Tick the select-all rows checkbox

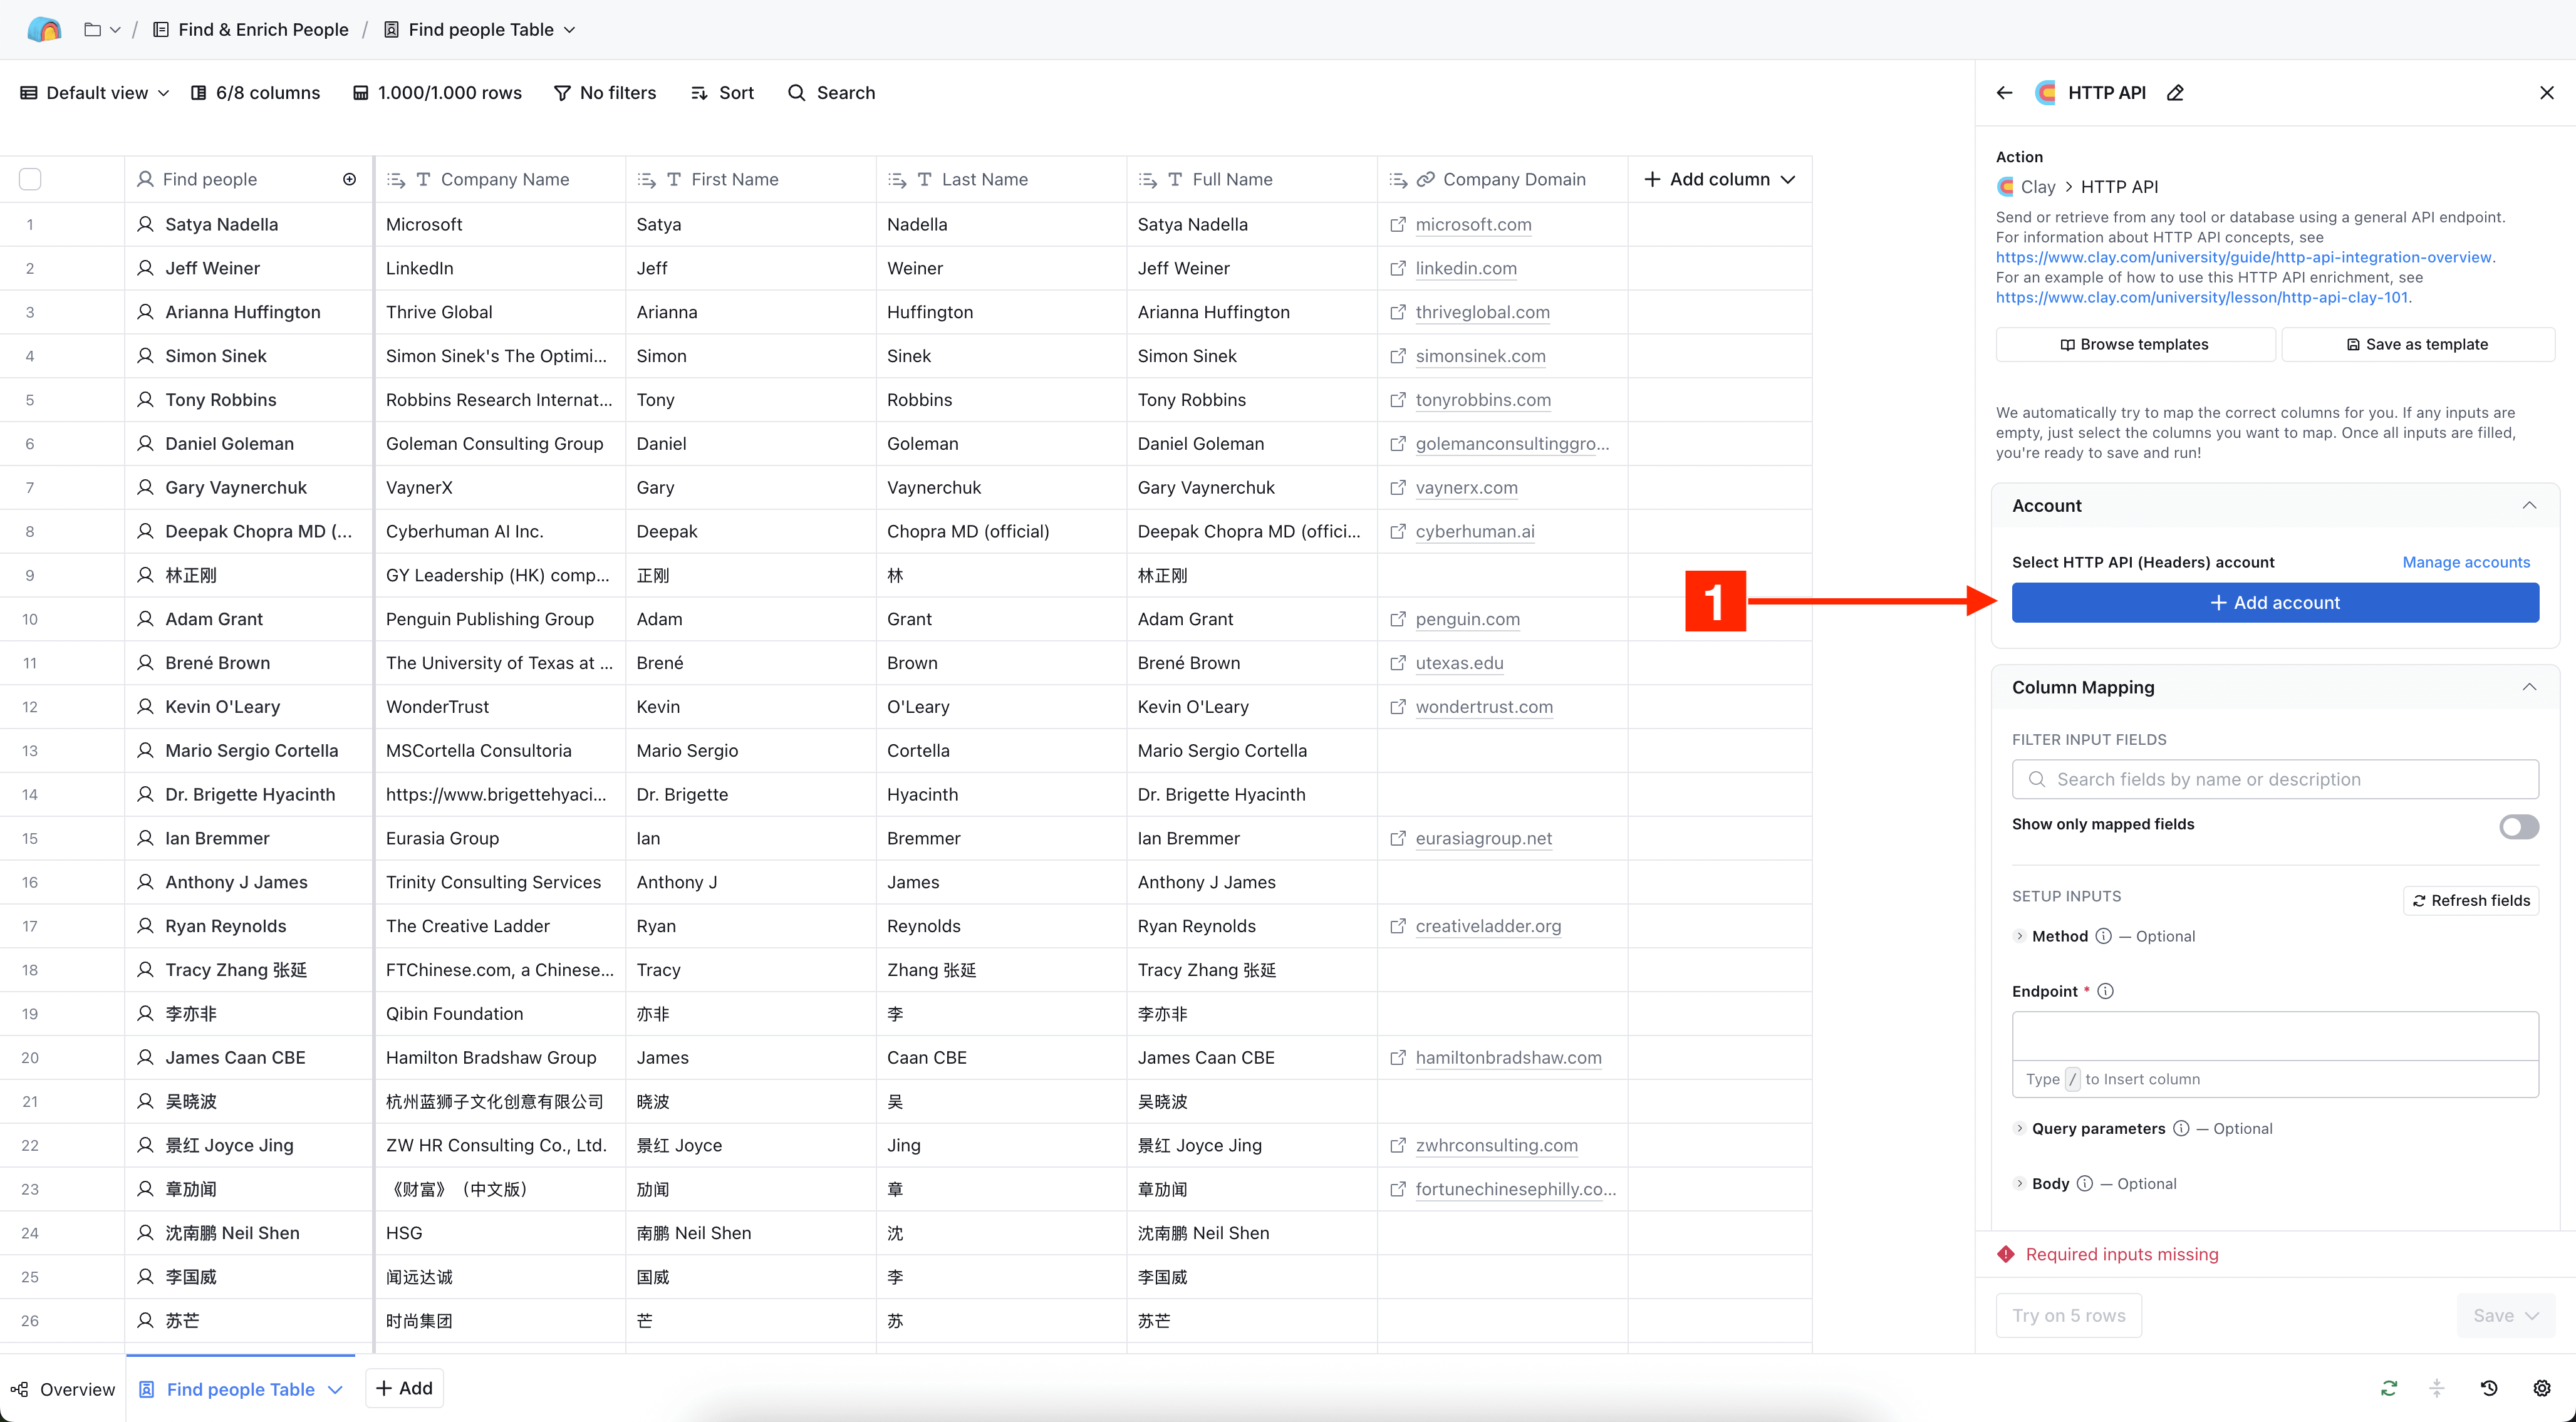coord(30,179)
